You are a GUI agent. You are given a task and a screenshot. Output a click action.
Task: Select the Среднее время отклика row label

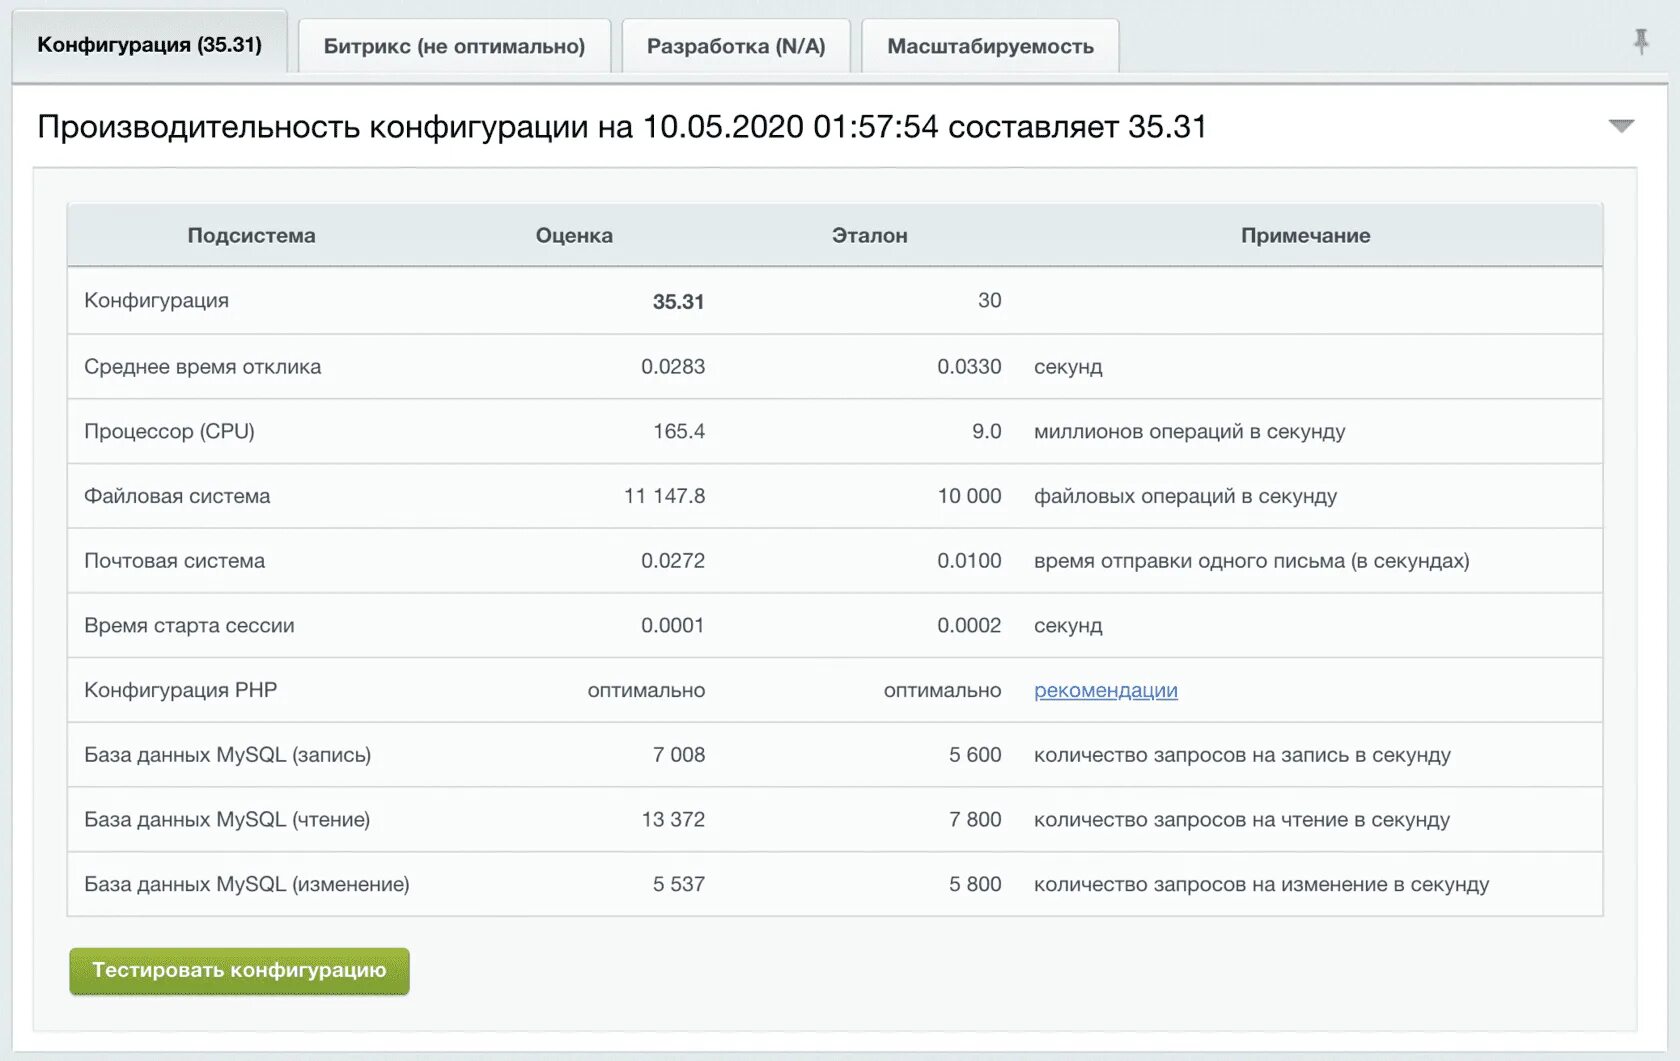point(202,366)
